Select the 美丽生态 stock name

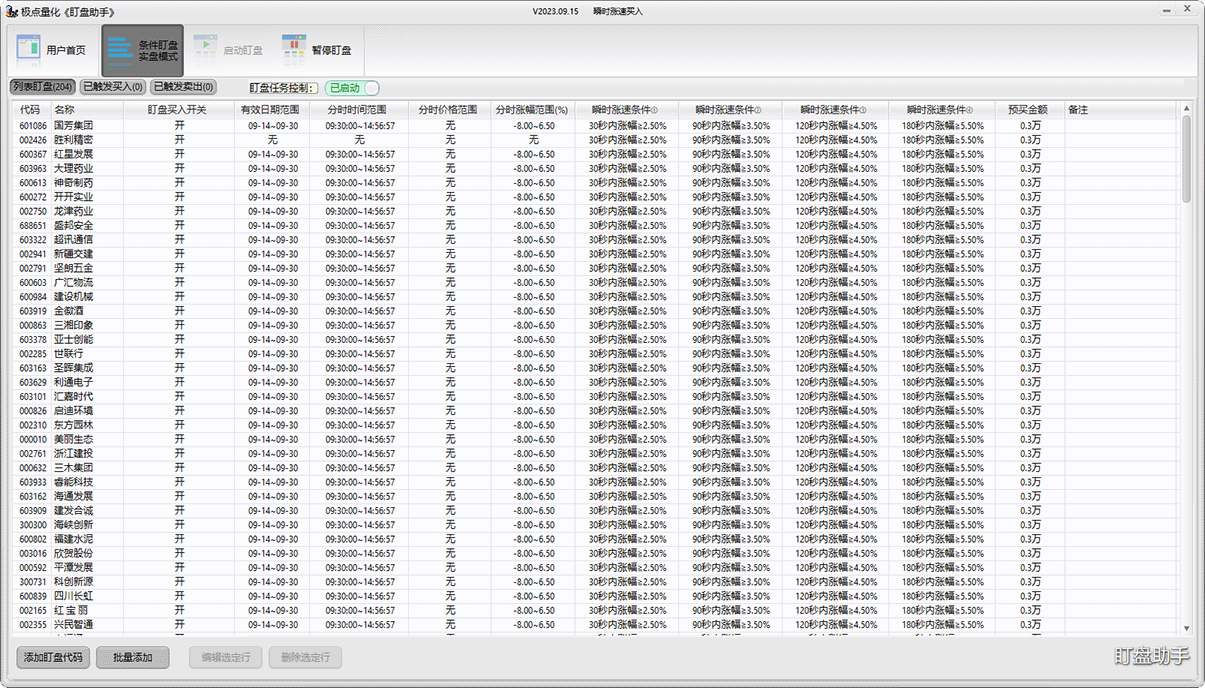pos(73,440)
